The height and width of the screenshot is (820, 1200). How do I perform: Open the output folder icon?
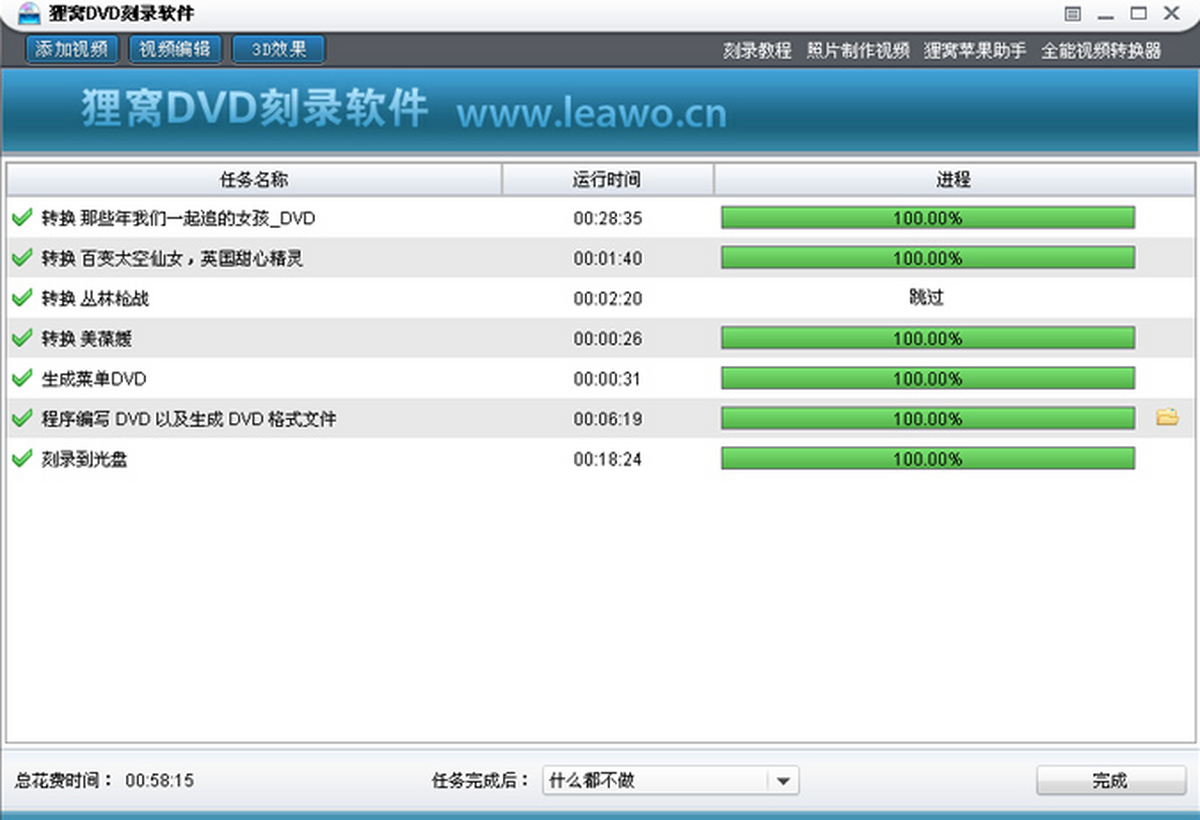point(1166,417)
